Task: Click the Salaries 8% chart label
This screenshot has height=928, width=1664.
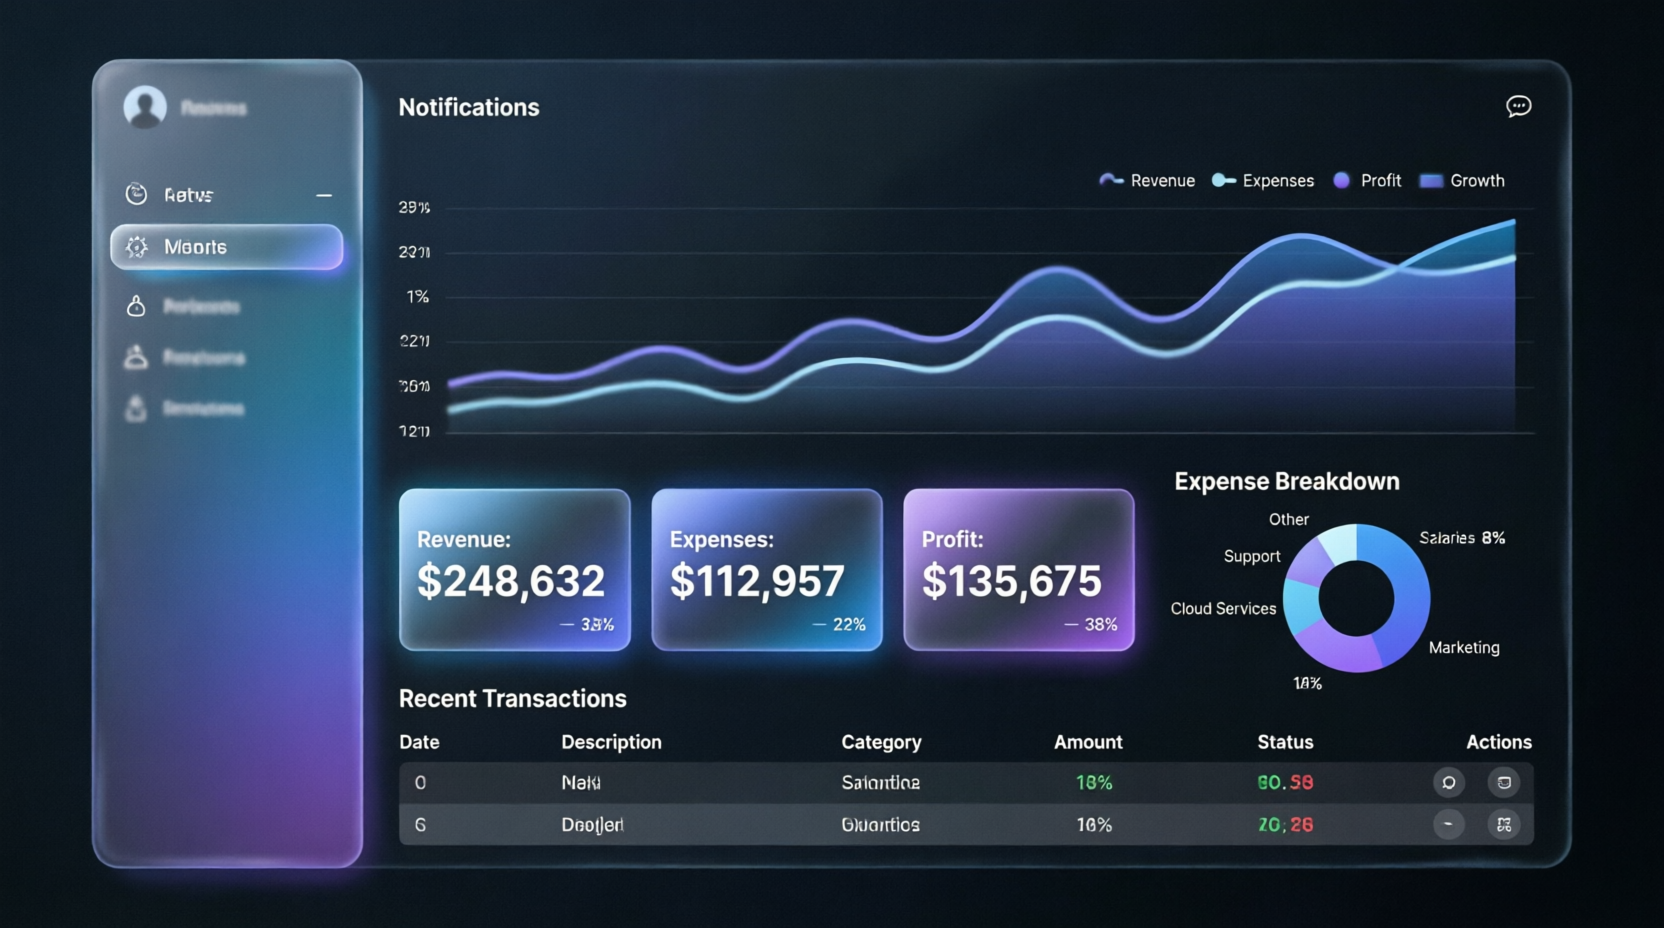Action: (x=1462, y=538)
